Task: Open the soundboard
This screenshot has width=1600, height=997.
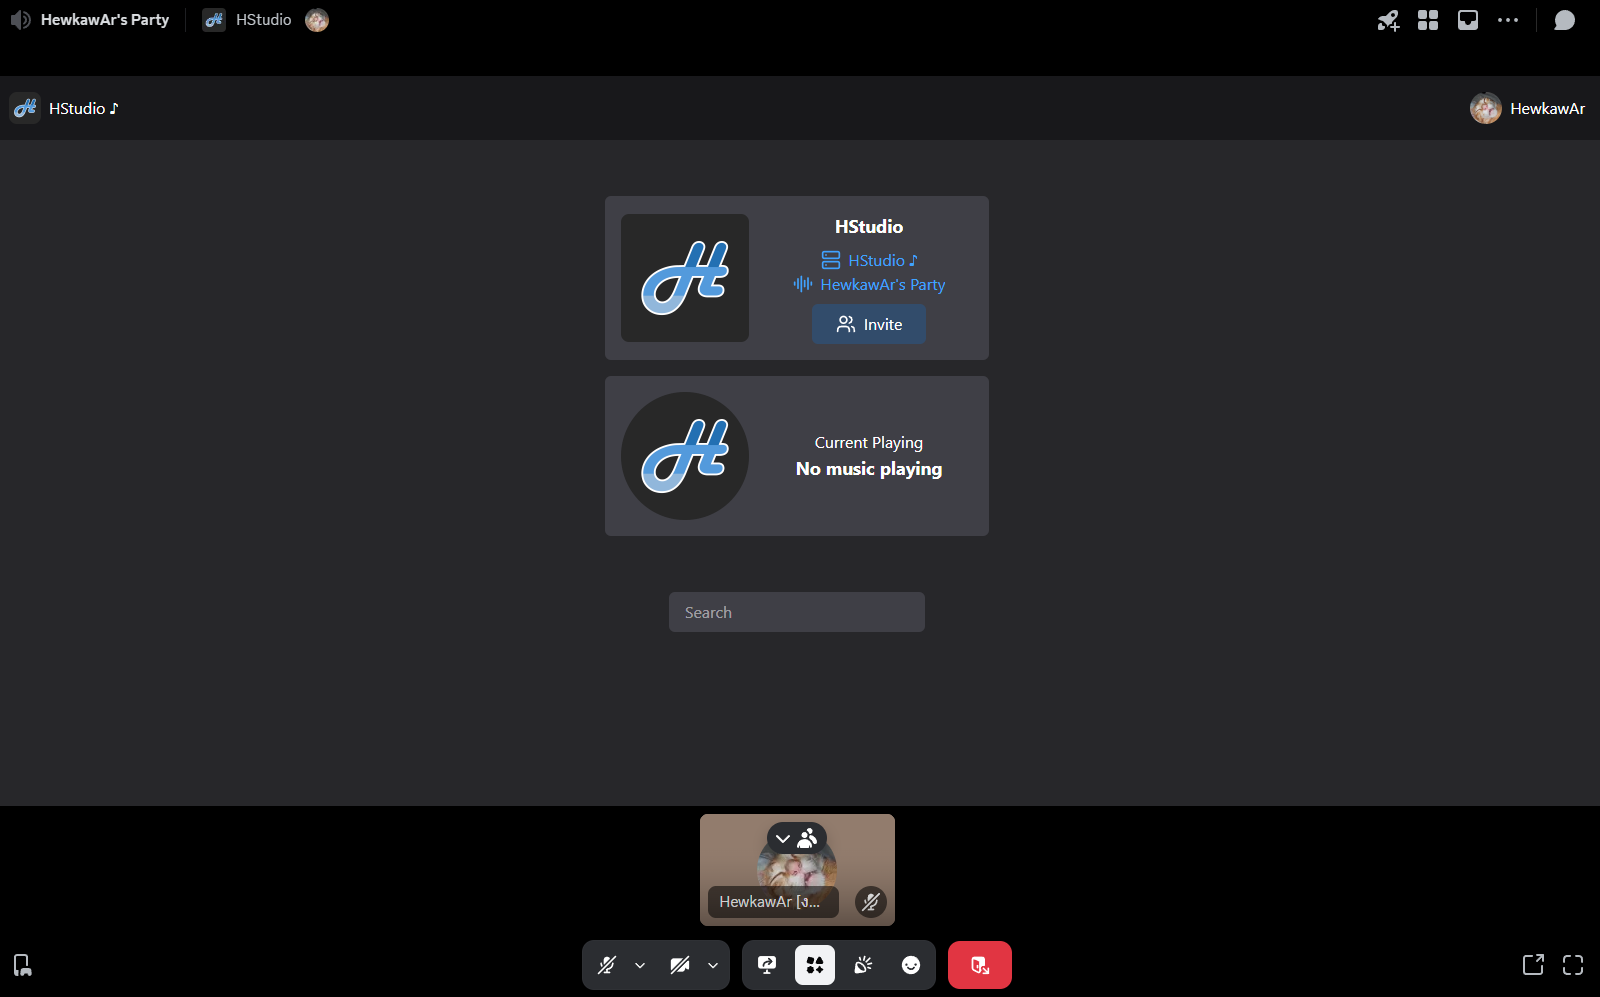Action: pyautogui.click(x=863, y=965)
